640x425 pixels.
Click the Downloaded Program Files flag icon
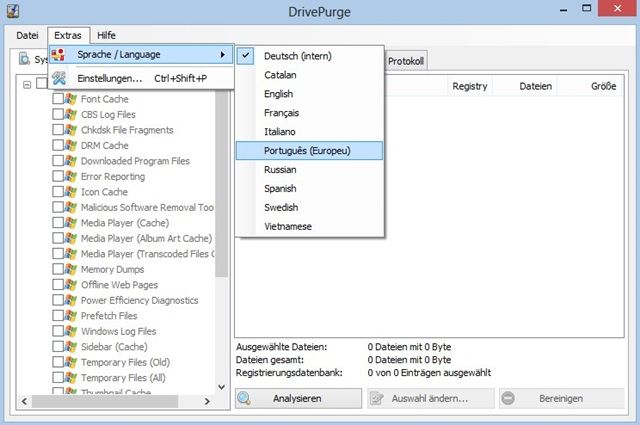pos(71,161)
